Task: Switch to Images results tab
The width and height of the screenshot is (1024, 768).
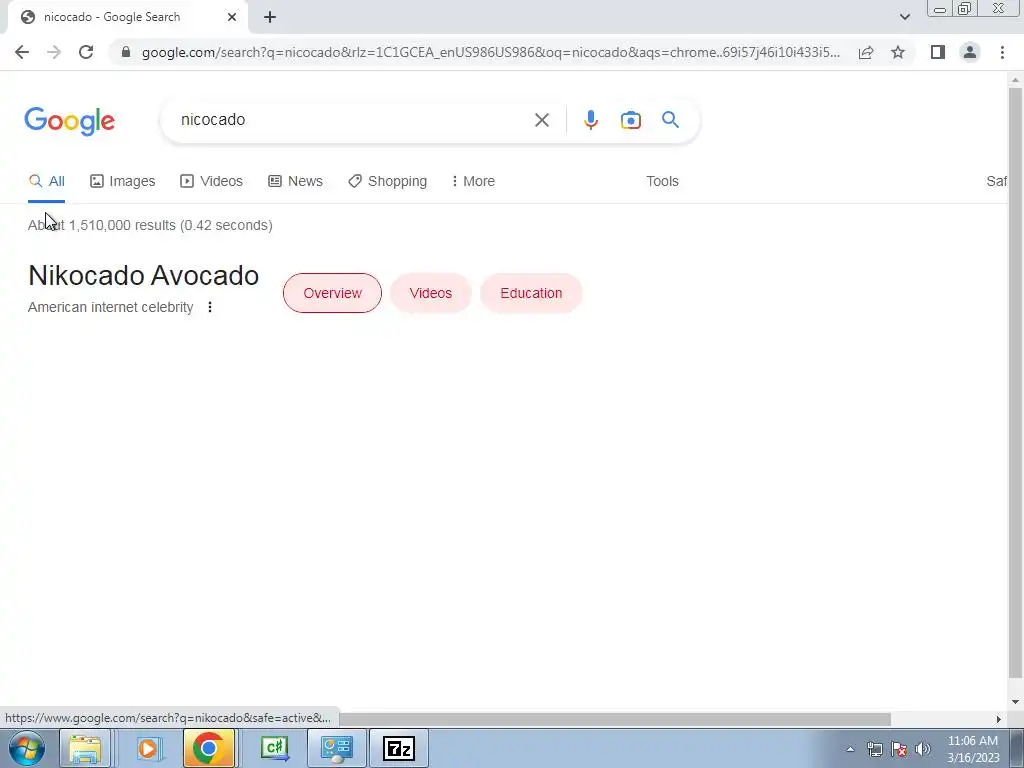Action: 123,181
